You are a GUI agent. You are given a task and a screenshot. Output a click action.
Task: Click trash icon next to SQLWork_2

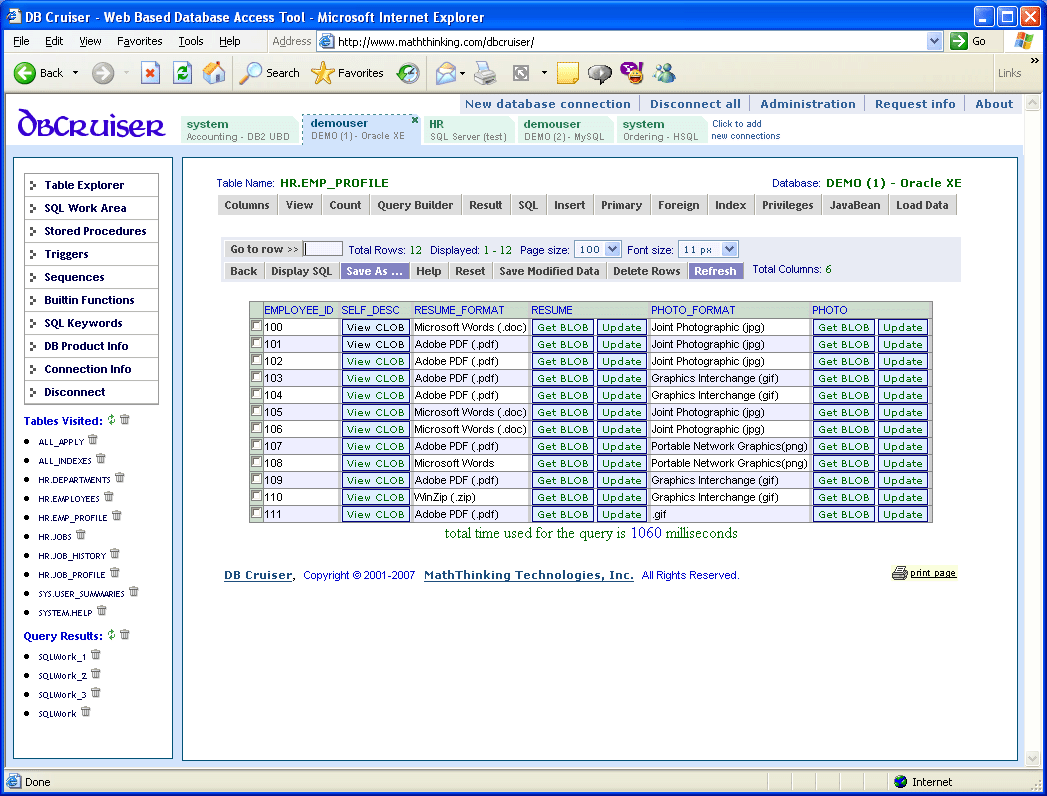95,674
